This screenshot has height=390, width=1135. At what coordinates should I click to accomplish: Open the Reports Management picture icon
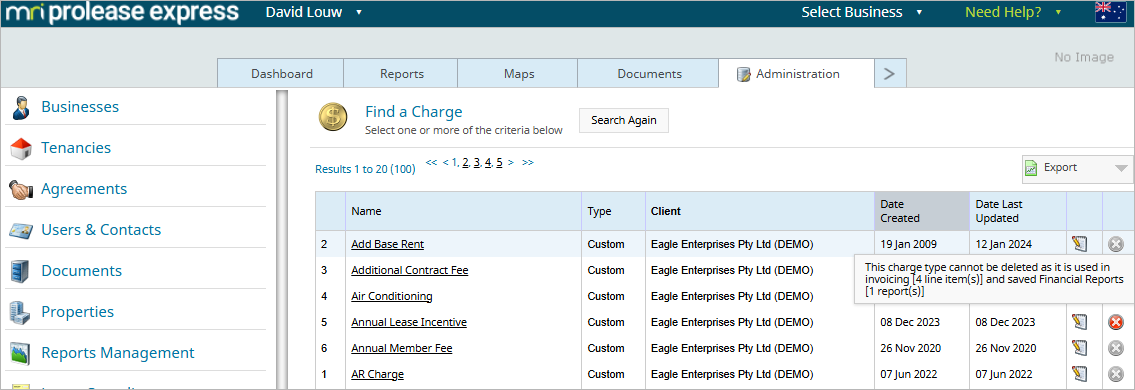click(20, 353)
